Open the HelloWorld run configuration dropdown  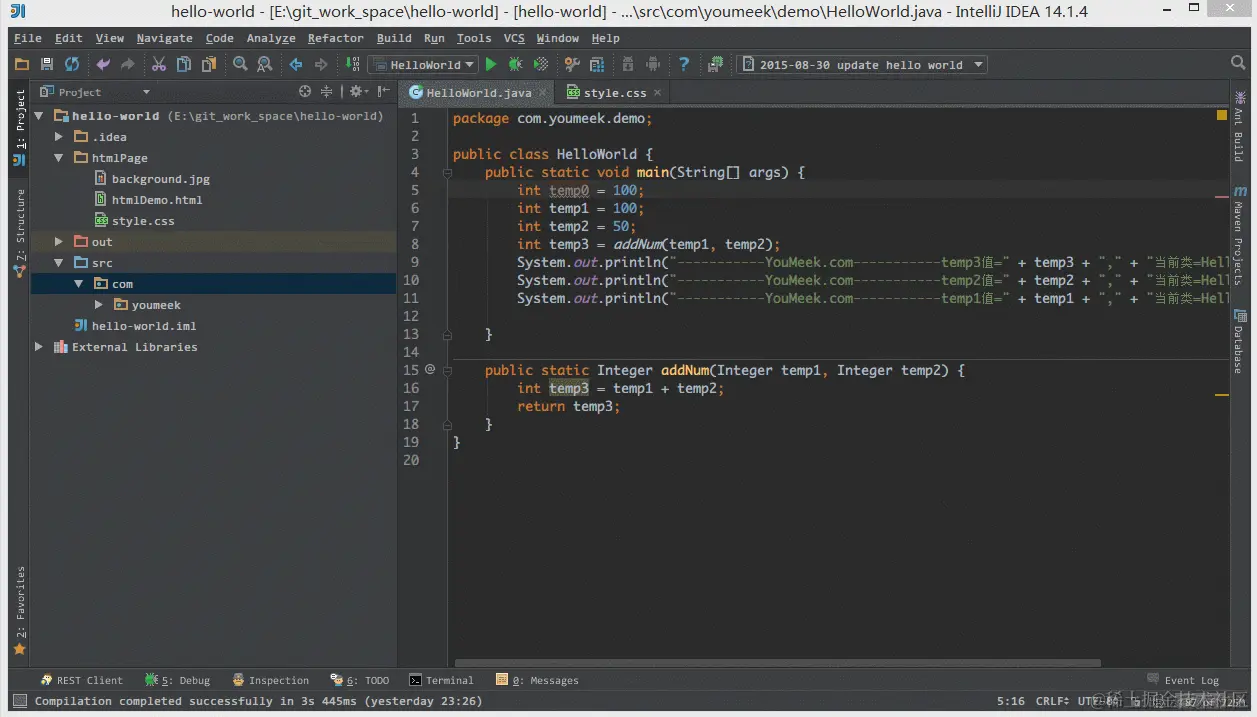click(470, 64)
